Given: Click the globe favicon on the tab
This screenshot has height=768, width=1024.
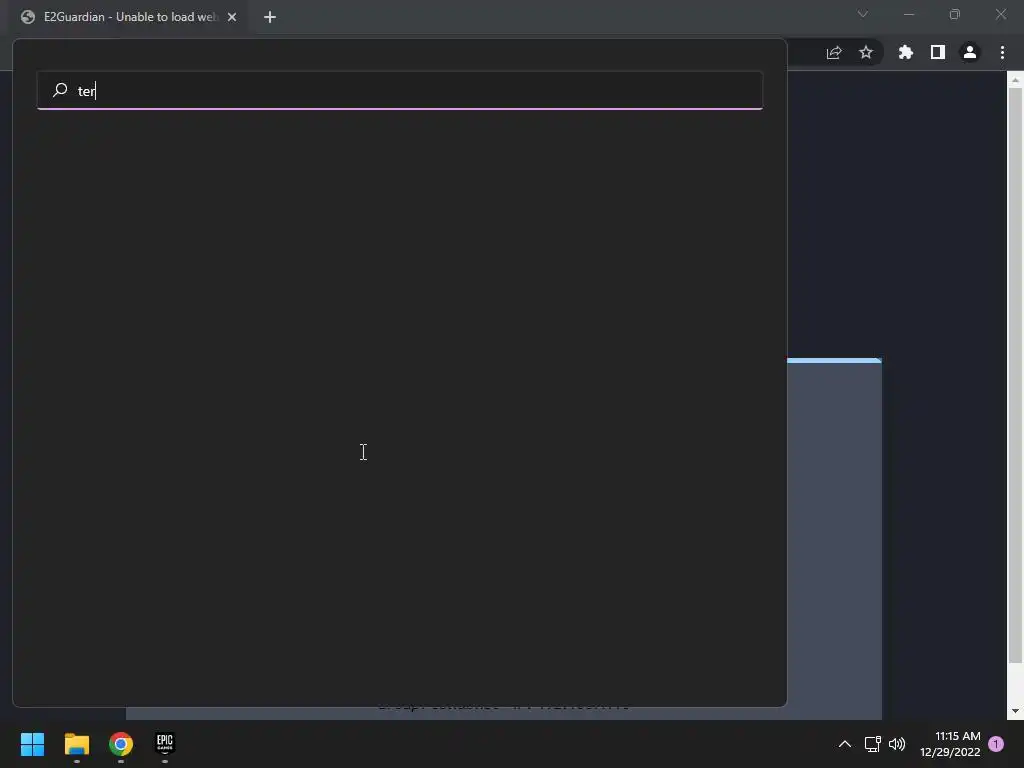Looking at the screenshot, I should click(x=27, y=17).
